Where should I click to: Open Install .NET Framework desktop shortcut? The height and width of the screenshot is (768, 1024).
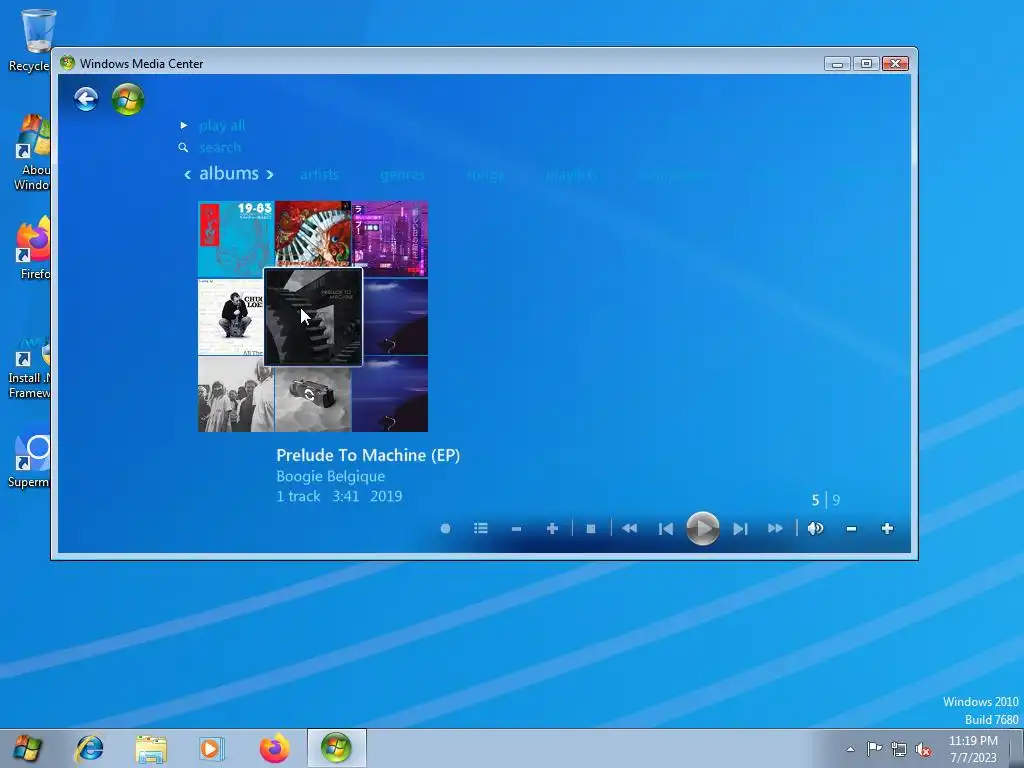29,367
